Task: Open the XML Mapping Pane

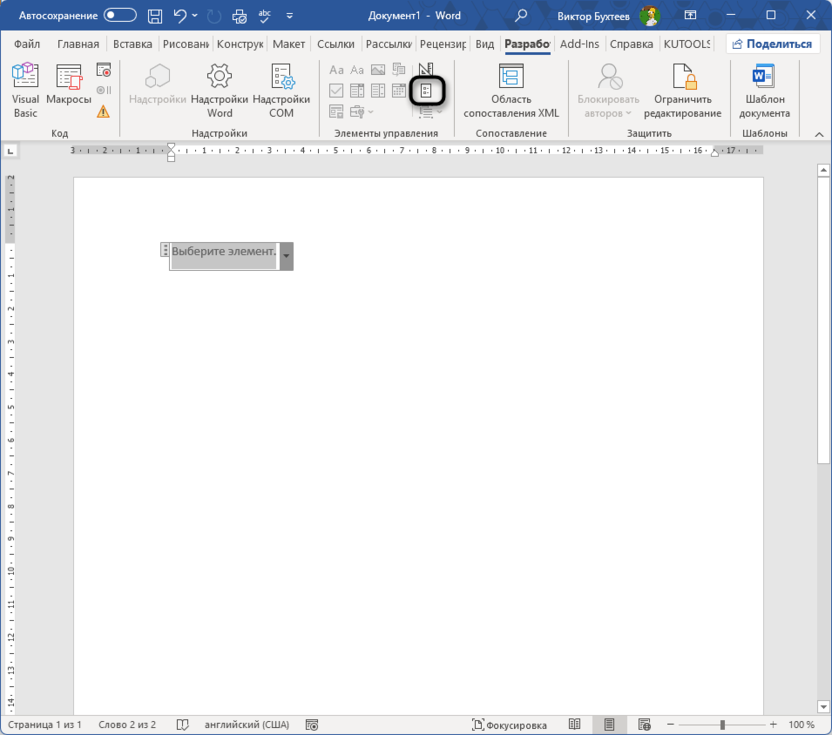Action: pyautogui.click(x=510, y=90)
